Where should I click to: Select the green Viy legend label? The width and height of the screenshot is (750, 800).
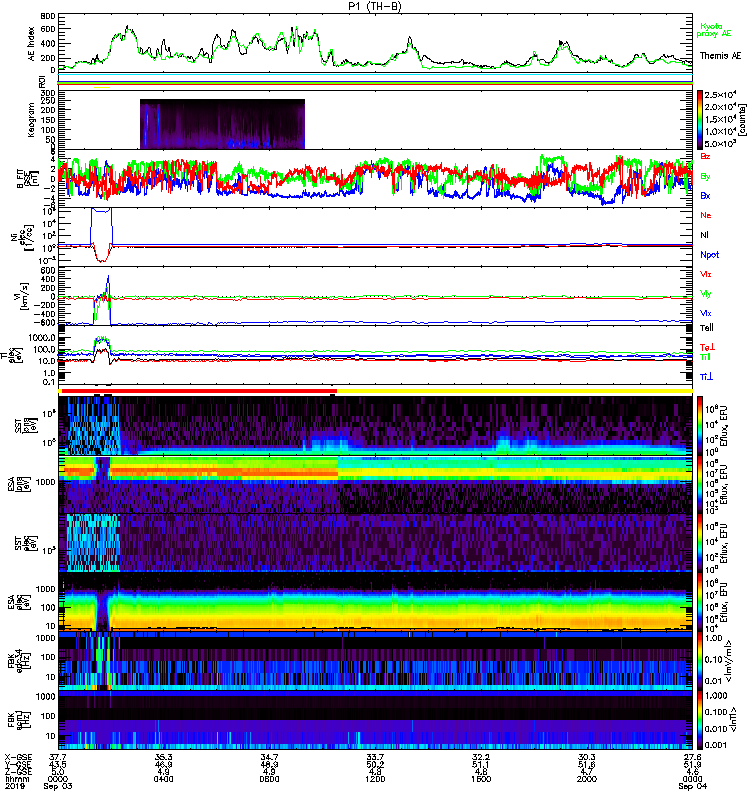pos(706,294)
